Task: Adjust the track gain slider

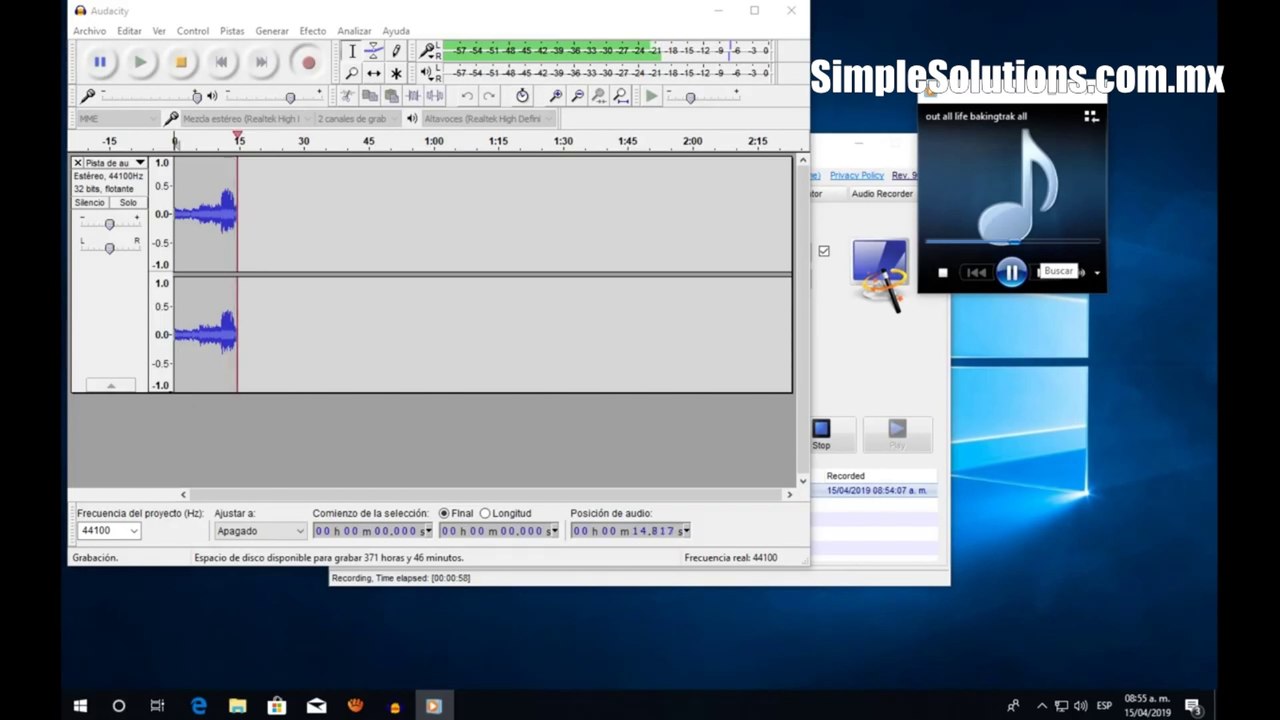Action: point(109,224)
